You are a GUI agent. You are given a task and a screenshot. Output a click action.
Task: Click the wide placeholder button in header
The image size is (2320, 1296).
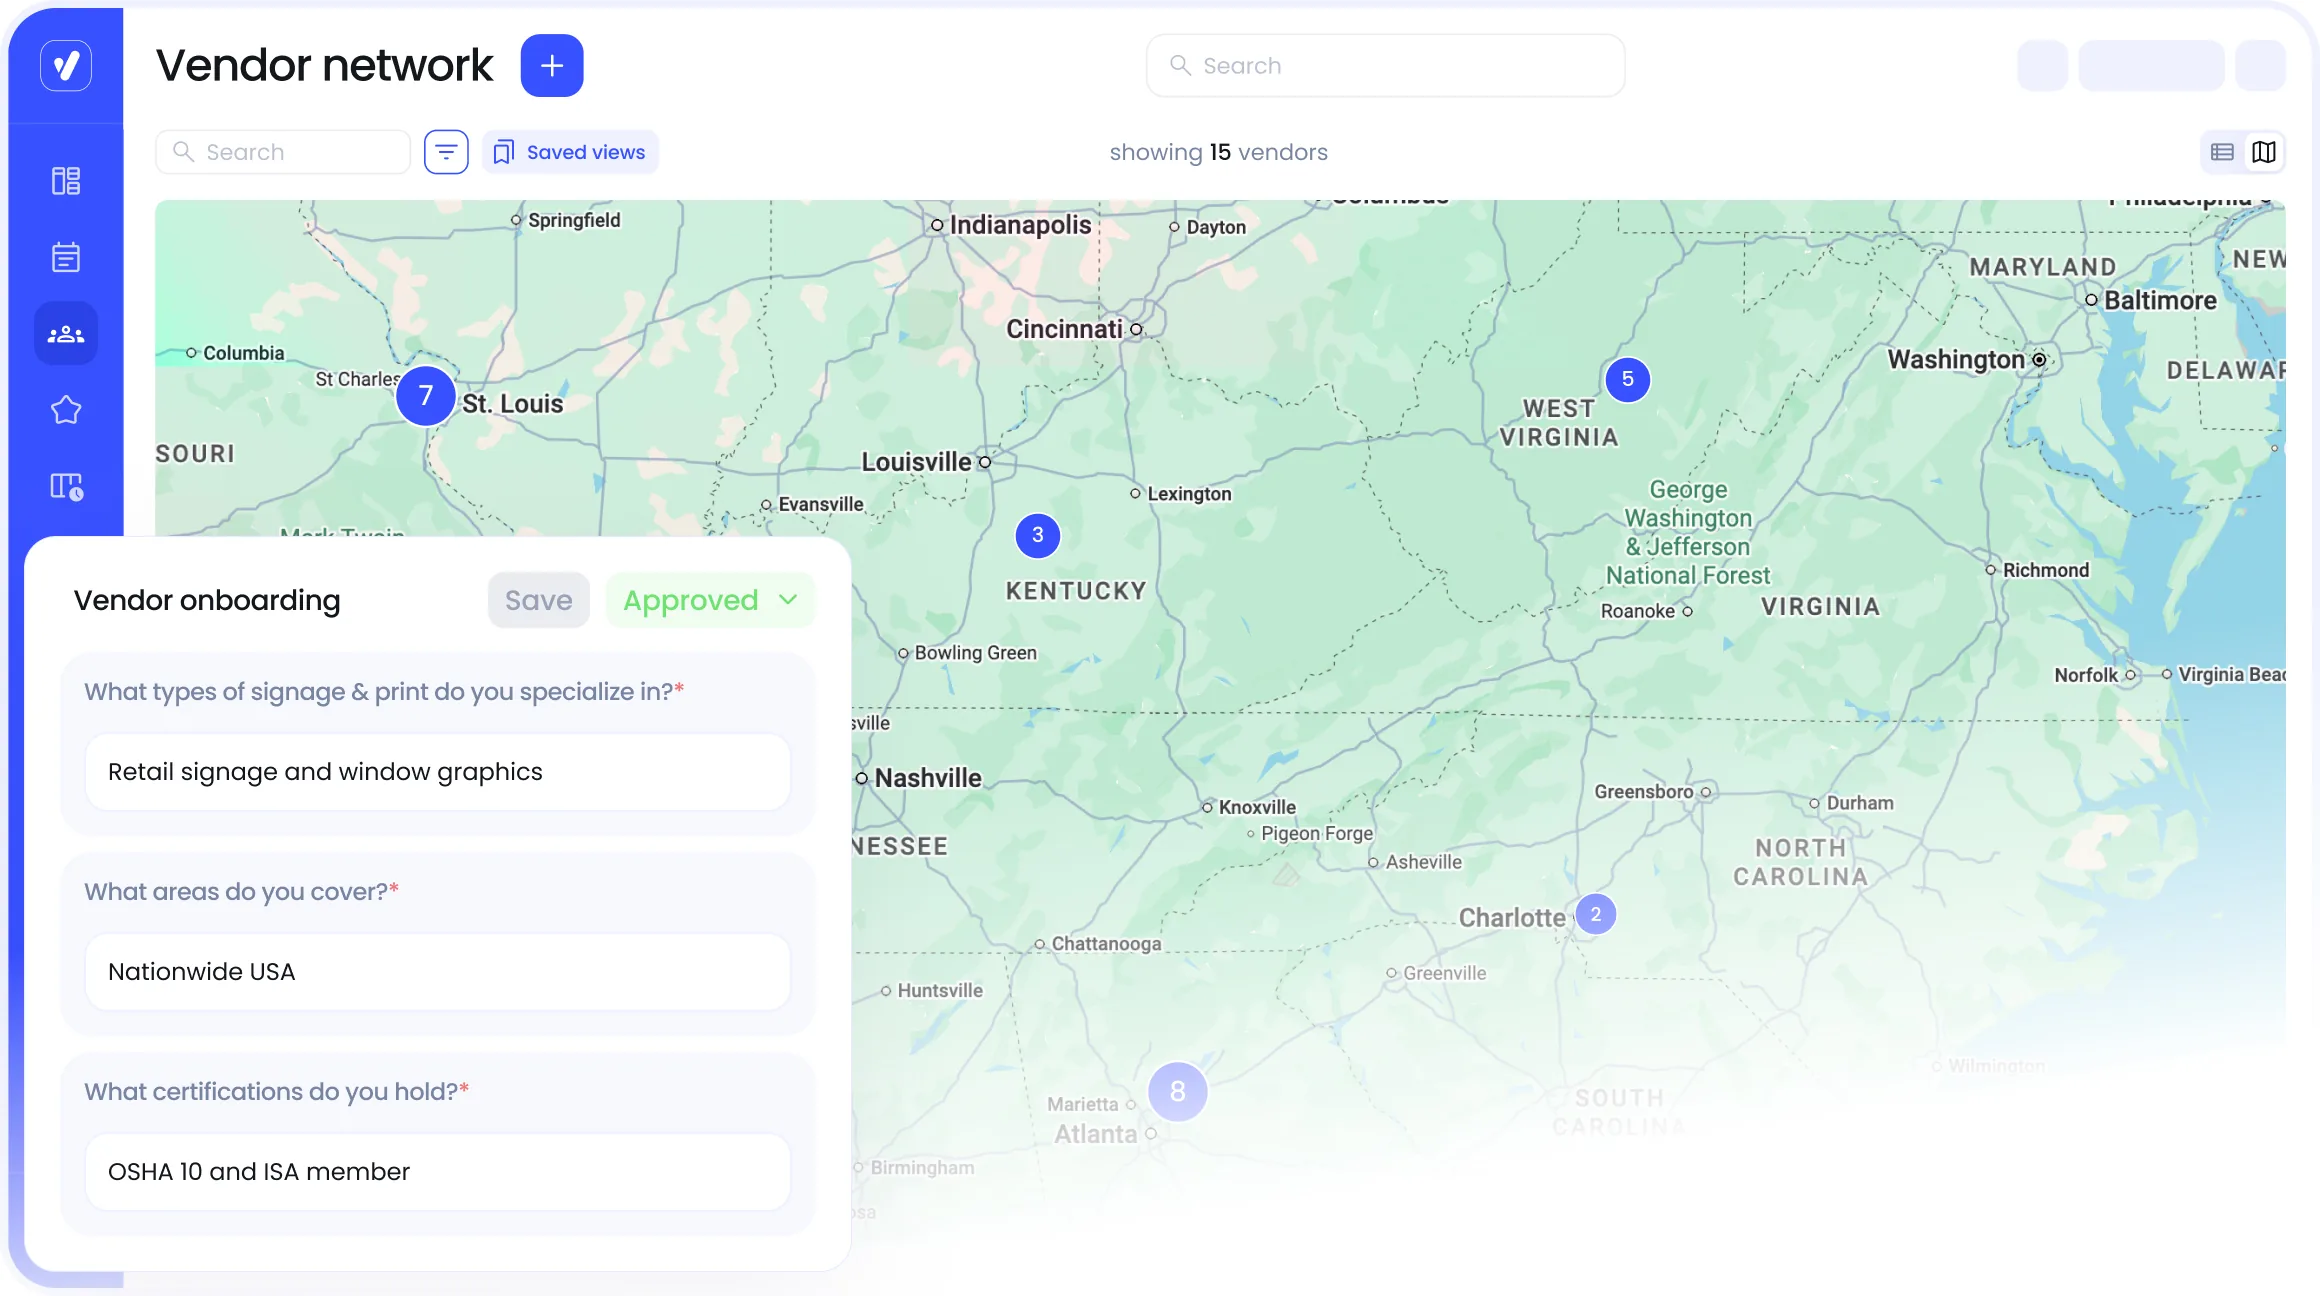coord(2151,66)
